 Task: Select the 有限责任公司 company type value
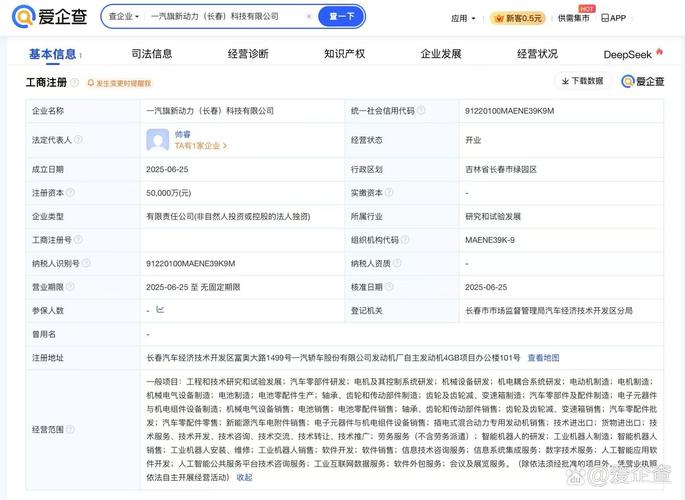pos(228,217)
